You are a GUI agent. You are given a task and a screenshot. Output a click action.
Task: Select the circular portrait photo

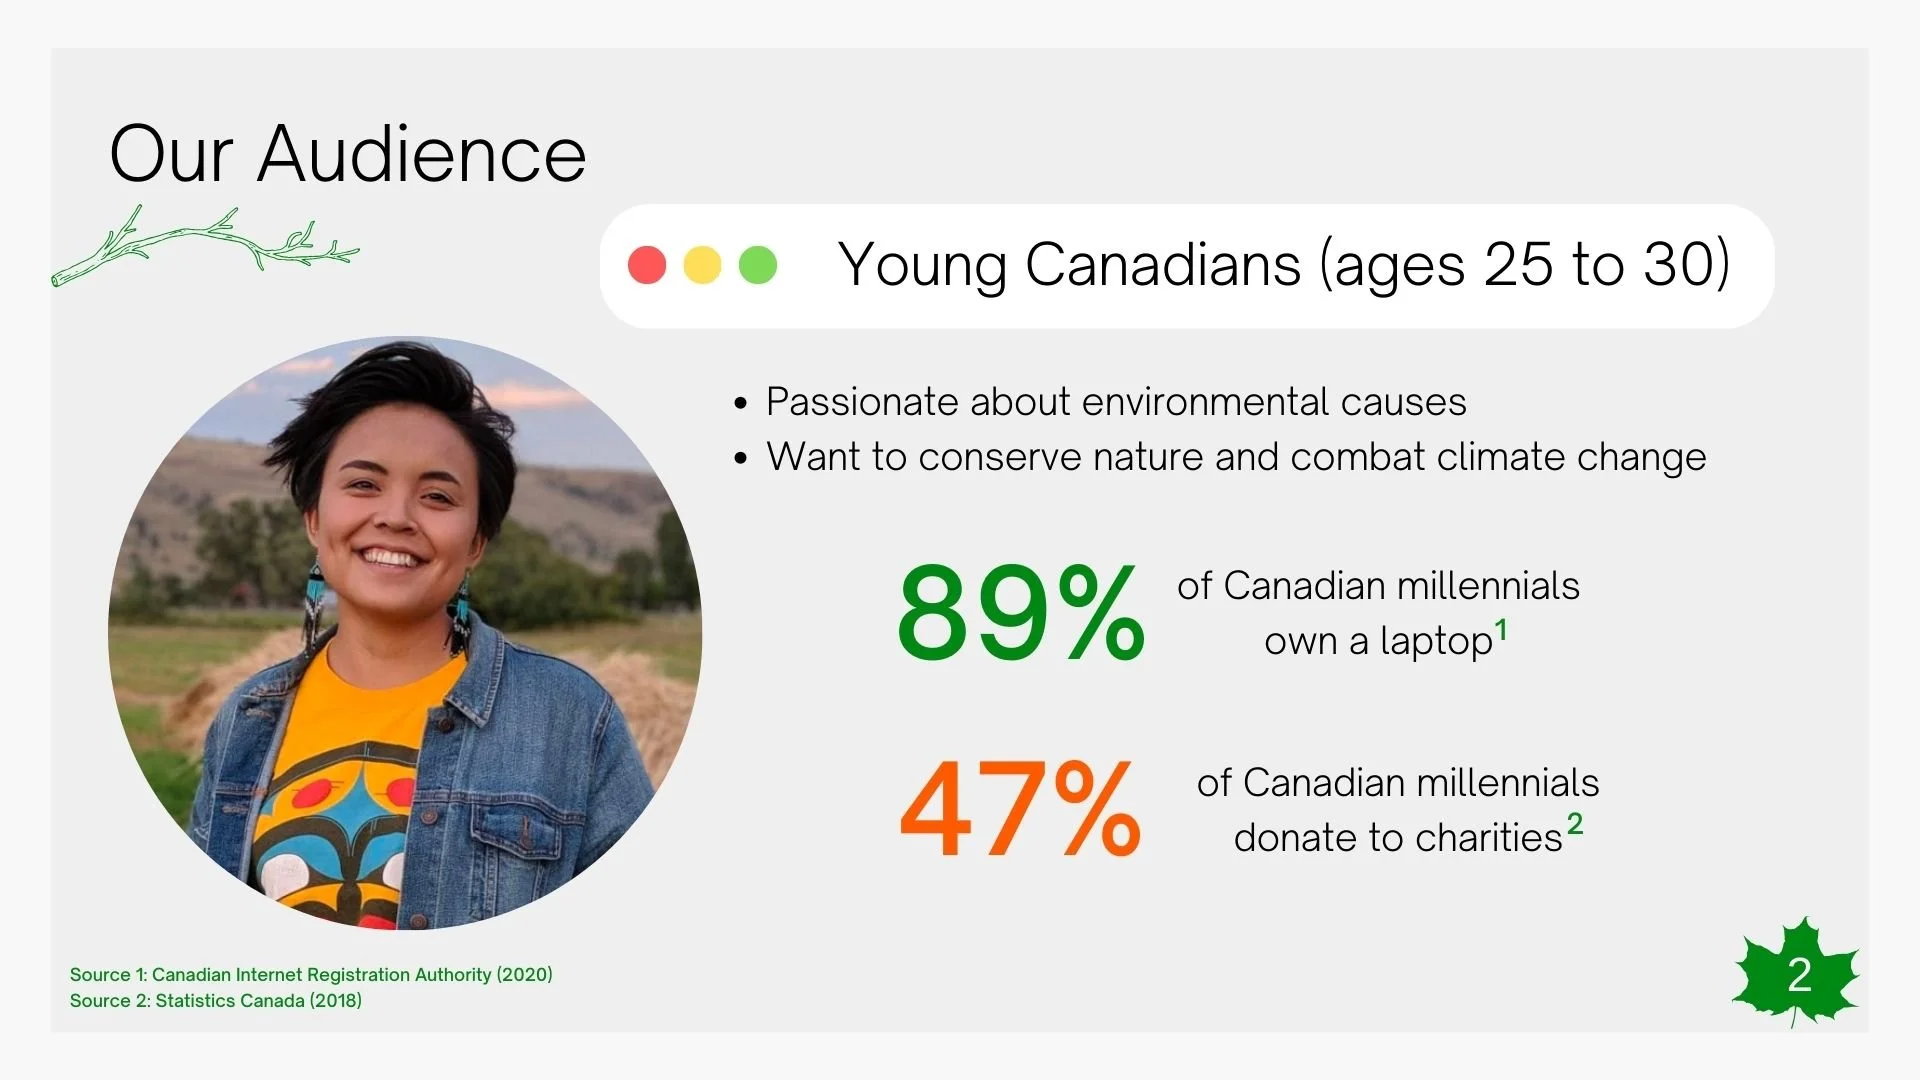(x=405, y=633)
